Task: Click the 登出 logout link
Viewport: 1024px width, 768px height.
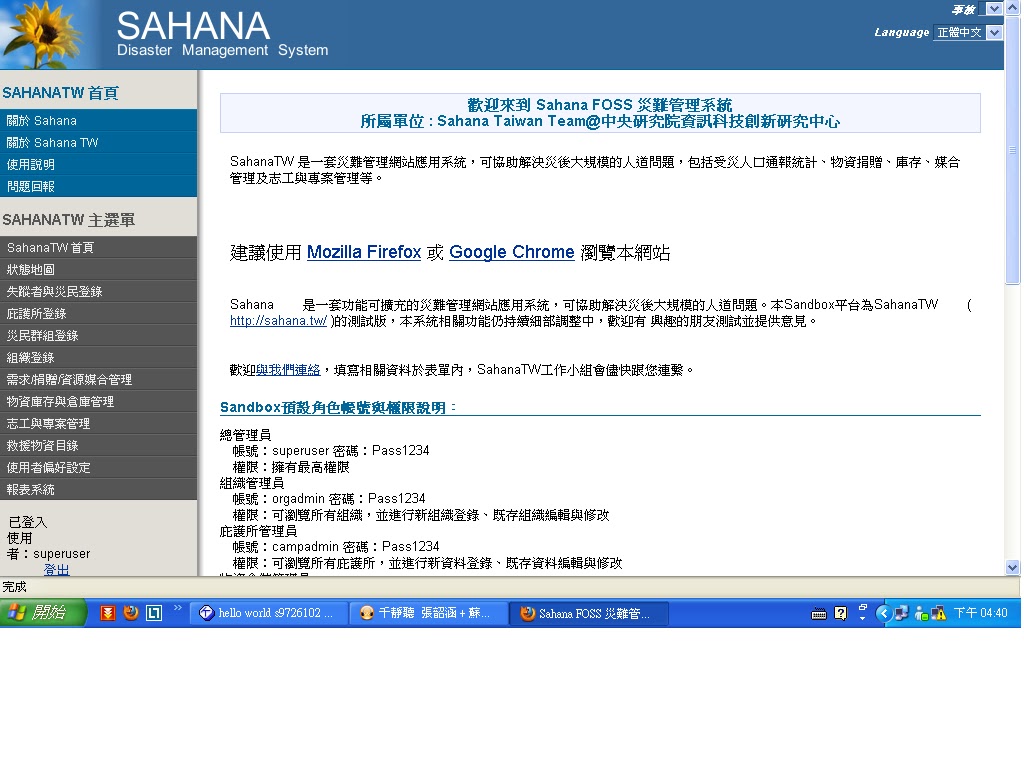Action: [56, 569]
